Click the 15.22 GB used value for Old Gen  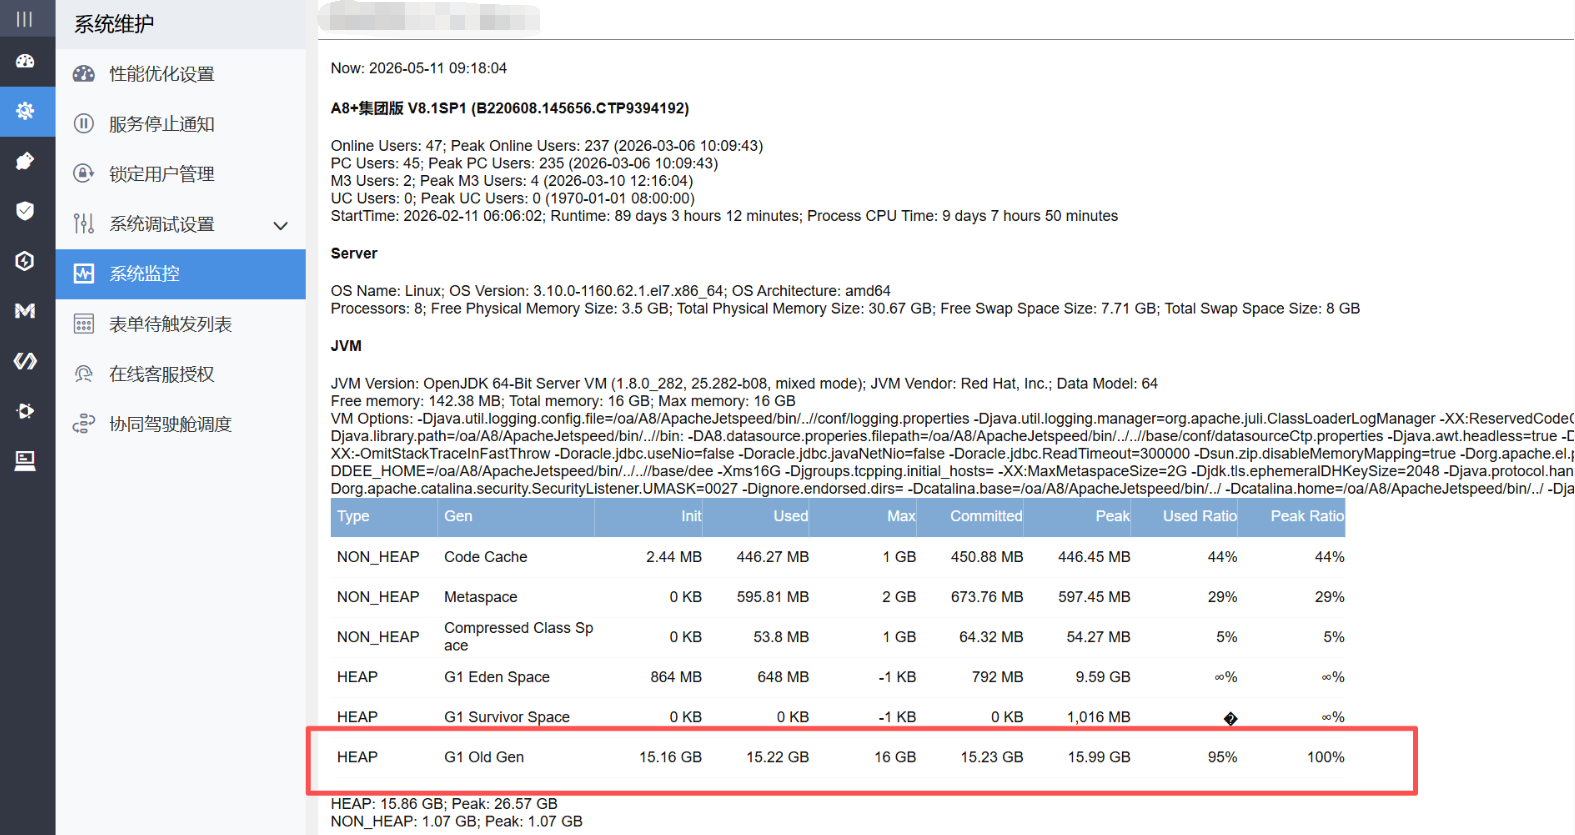(x=777, y=757)
